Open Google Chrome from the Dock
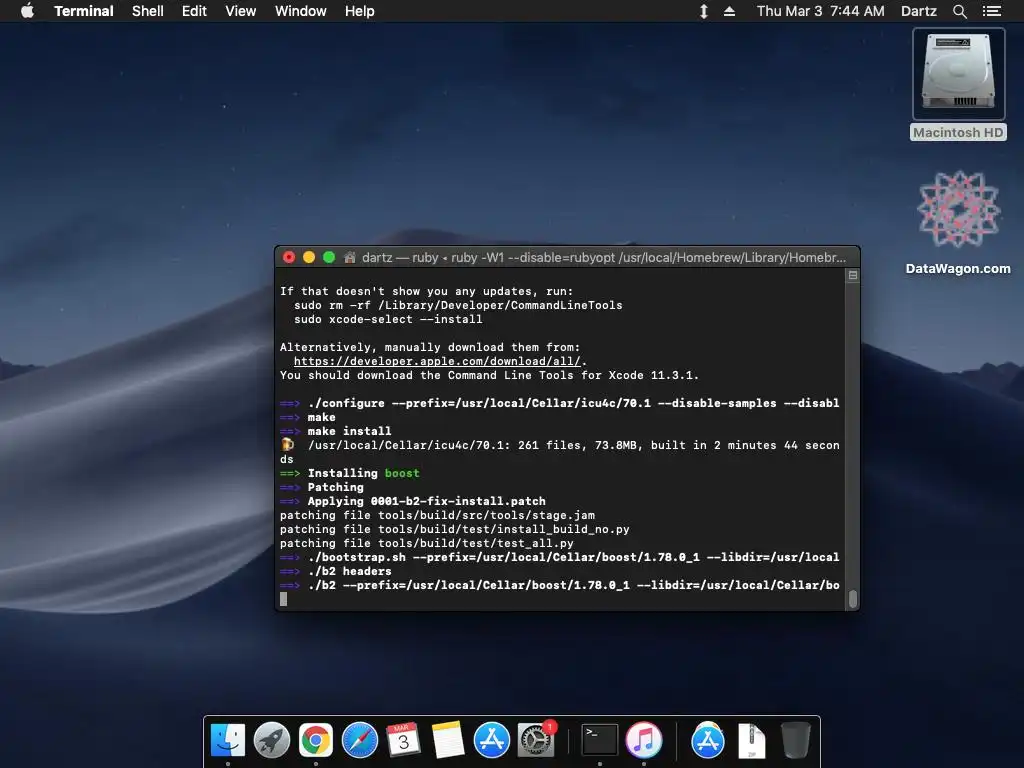This screenshot has width=1024, height=768. (x=315, y=740)
